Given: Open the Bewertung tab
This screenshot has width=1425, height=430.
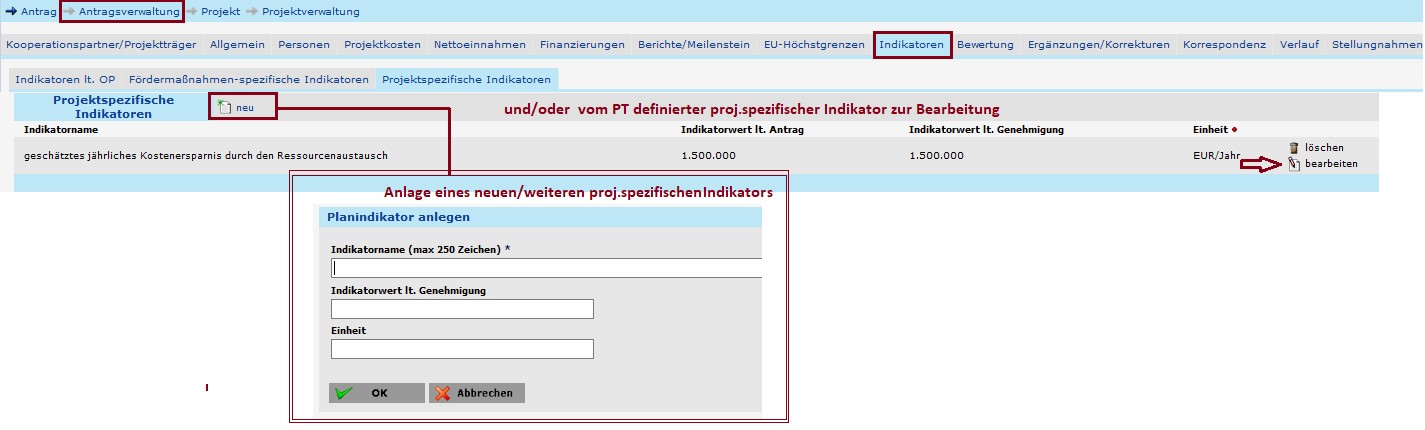Looking at the screenshot, I should pyautogui.click(x=985, y=45).
